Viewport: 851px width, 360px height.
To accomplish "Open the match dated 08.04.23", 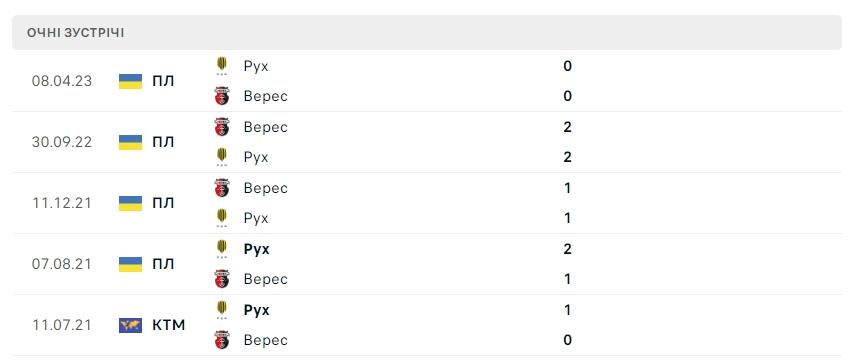I will point(427,81).
